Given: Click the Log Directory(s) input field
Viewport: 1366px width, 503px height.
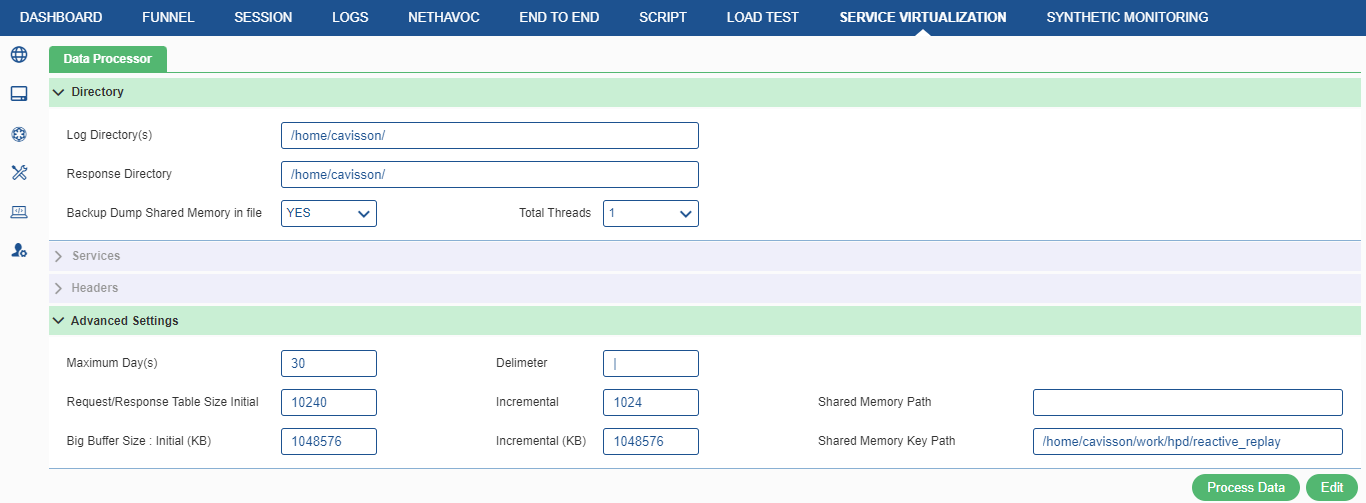Looking at the screenshot, I should [x=490, y=135].
